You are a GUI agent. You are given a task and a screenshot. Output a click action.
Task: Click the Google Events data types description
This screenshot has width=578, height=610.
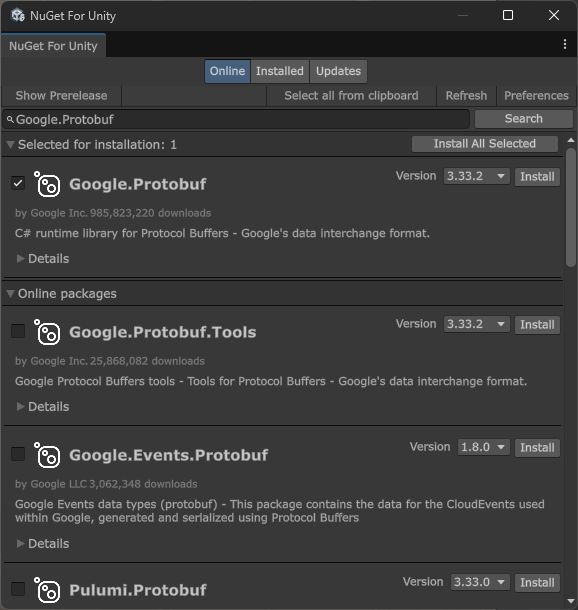tap(280, 511)
